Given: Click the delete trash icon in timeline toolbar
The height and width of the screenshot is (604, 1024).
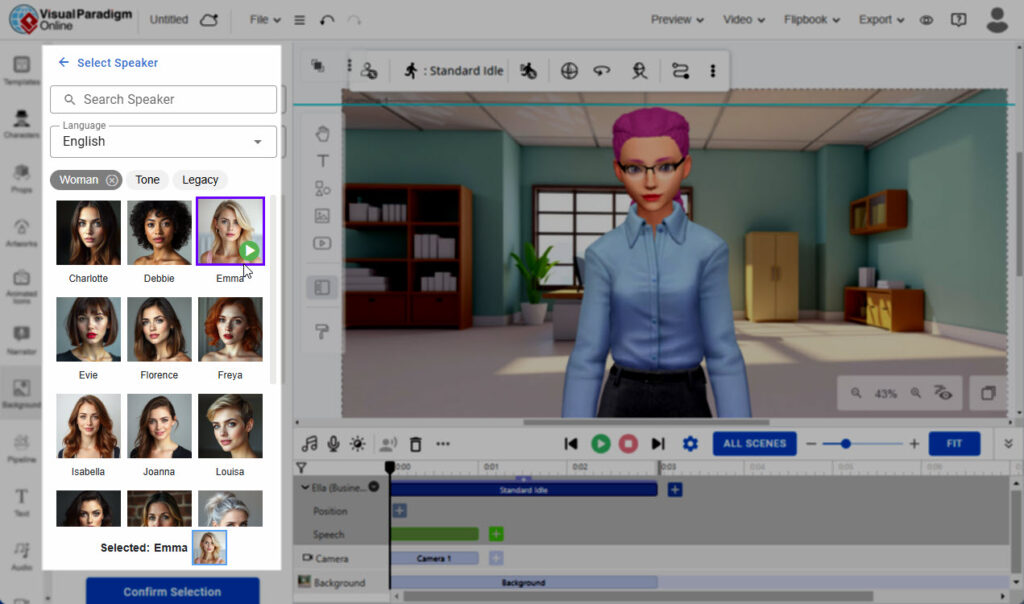Looking at the screenshot, I should coord(415,443).
